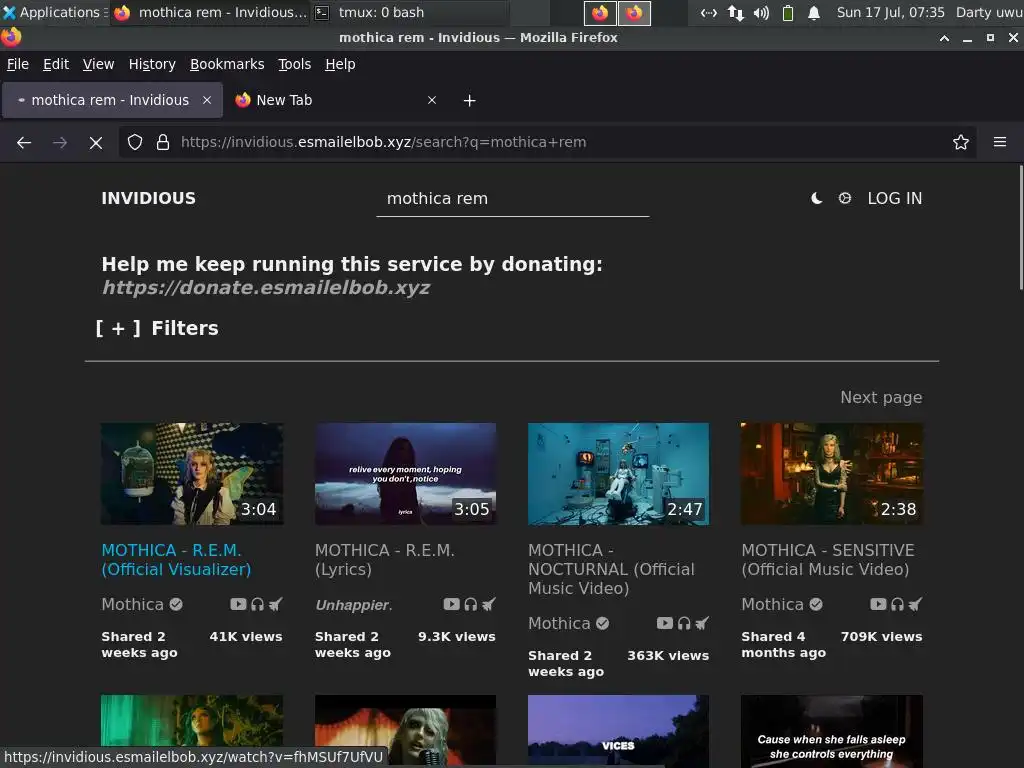Open Mothica channel under R.E.M. Visualizer
Screen dimensions: 1024x768
tap(142, 604)
